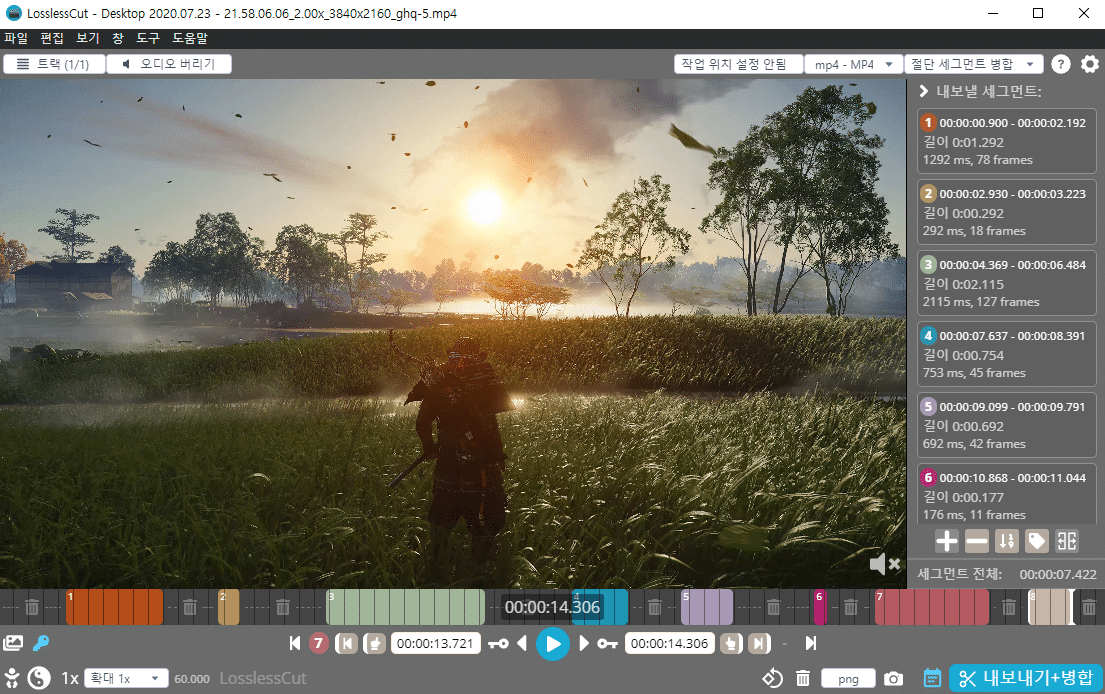1105x694 pixels.
Task: Open the zoom 확대 1x dropdown
Action: click(126, 678)
